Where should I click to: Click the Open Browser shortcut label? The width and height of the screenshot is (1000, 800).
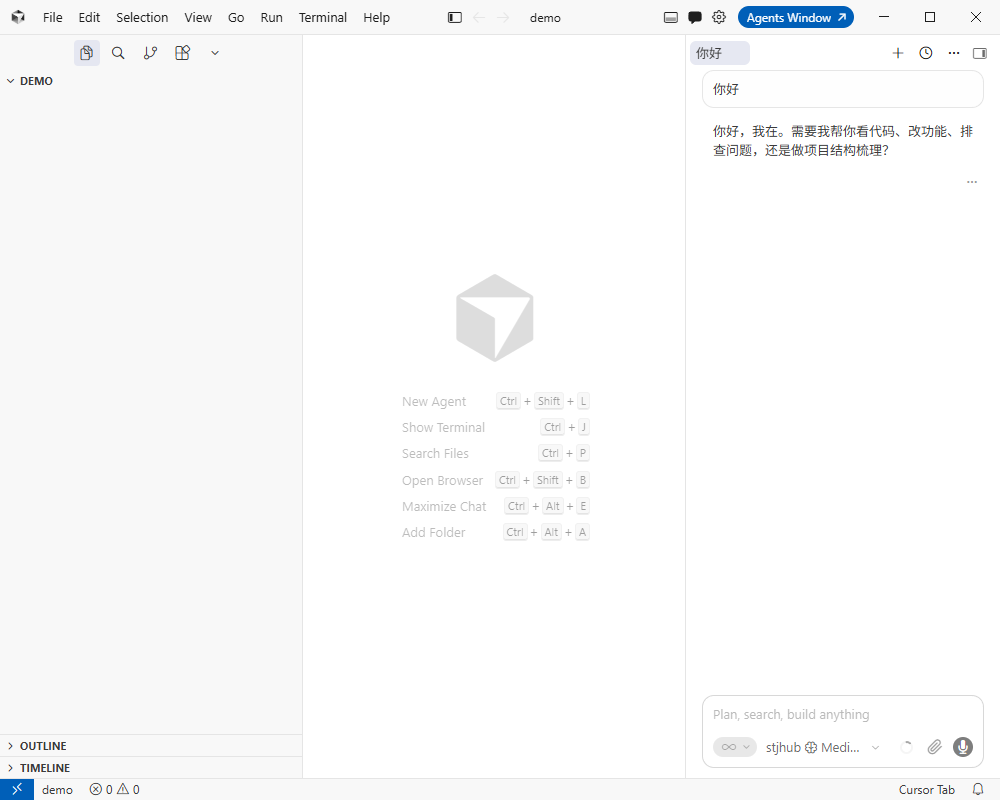[442, 480]
